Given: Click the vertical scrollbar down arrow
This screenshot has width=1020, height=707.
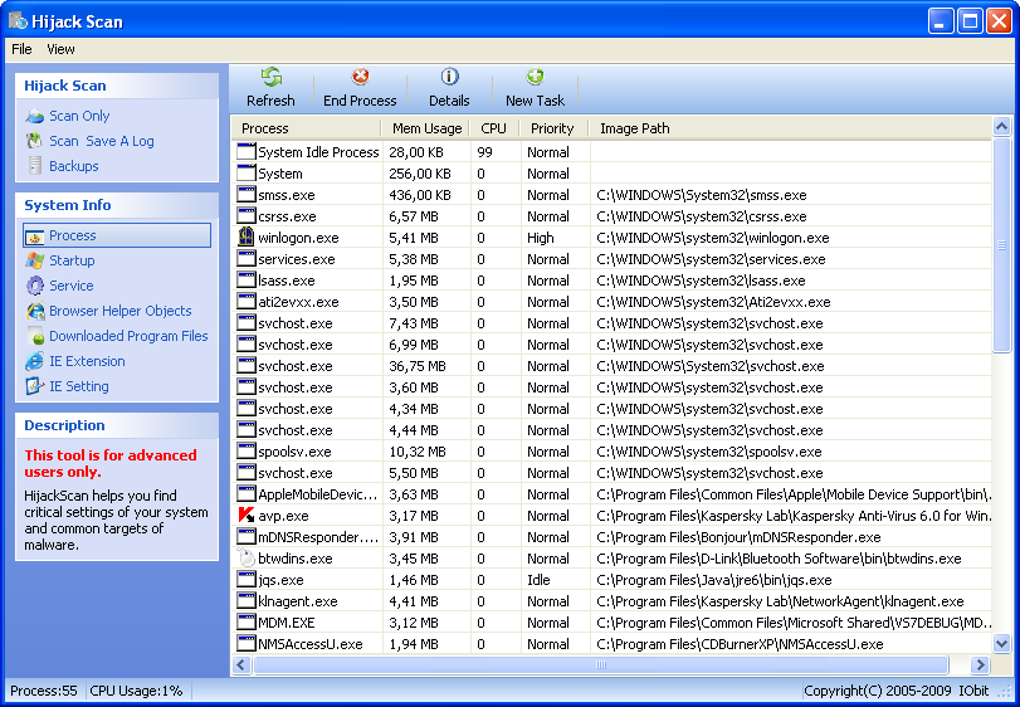Looking at the screenshot, I should 1002,644.
